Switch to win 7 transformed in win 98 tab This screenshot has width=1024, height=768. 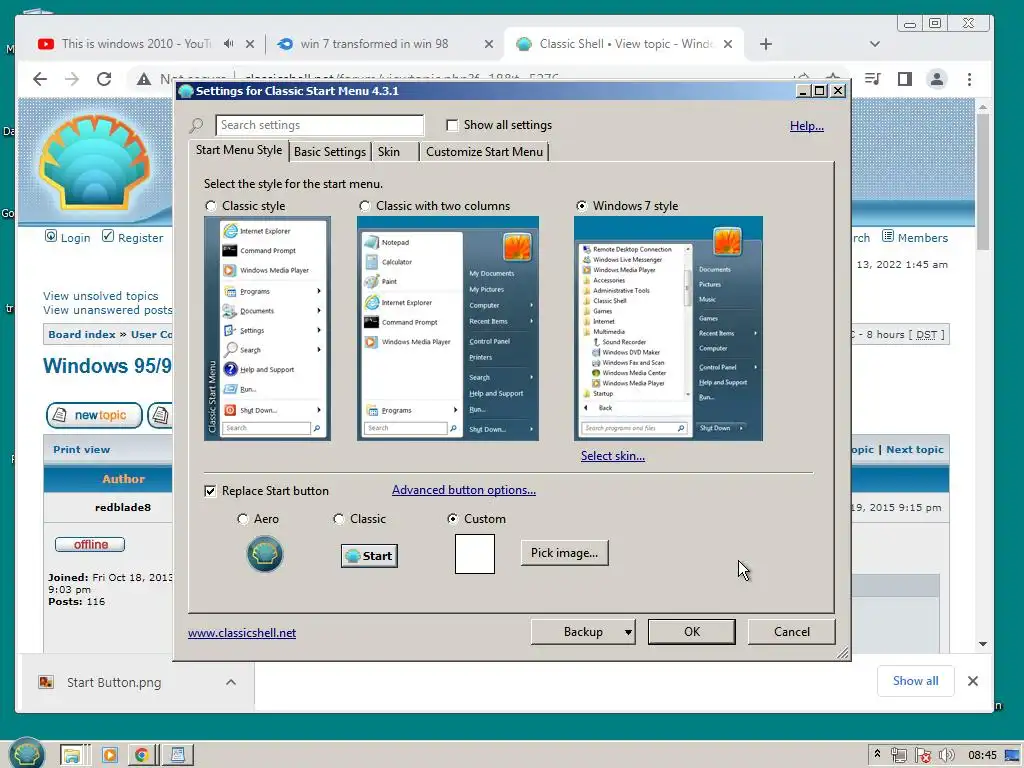(374, 44)
